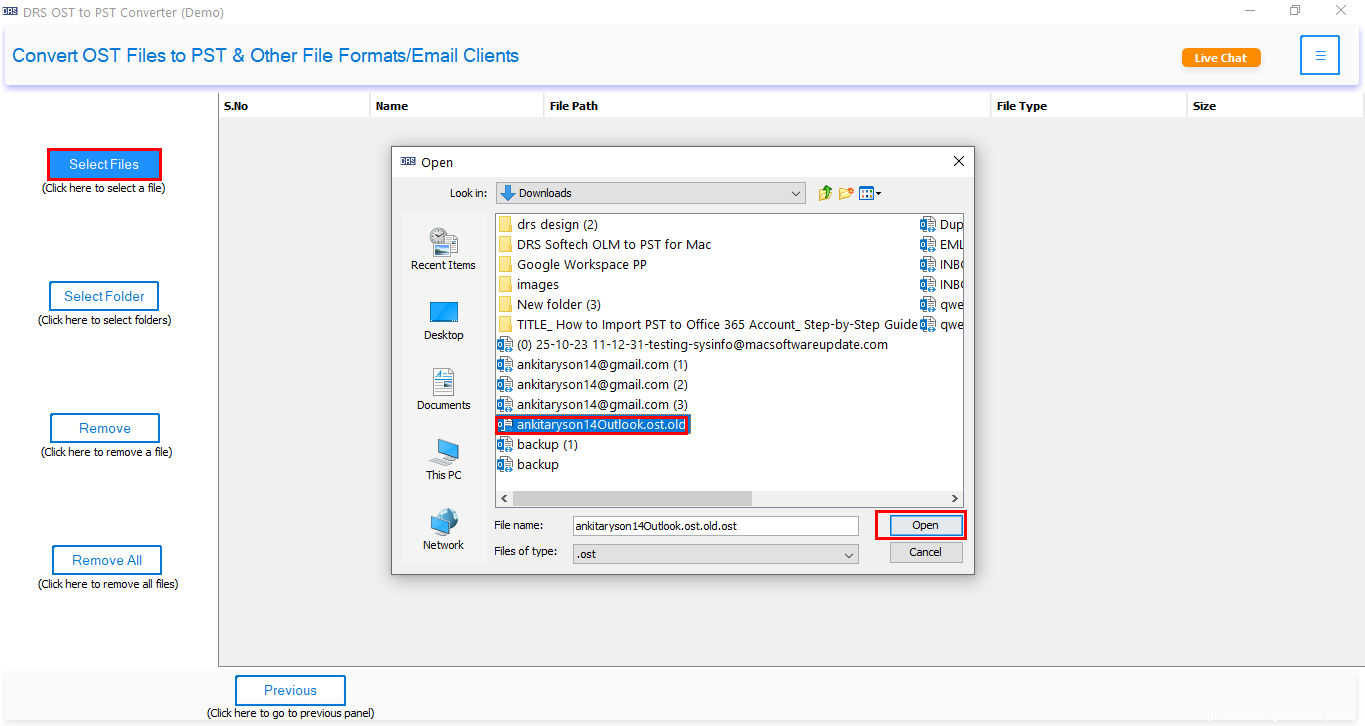Click the Live Chat button
Screen dimensions: 1365x726
(1221, 57)
